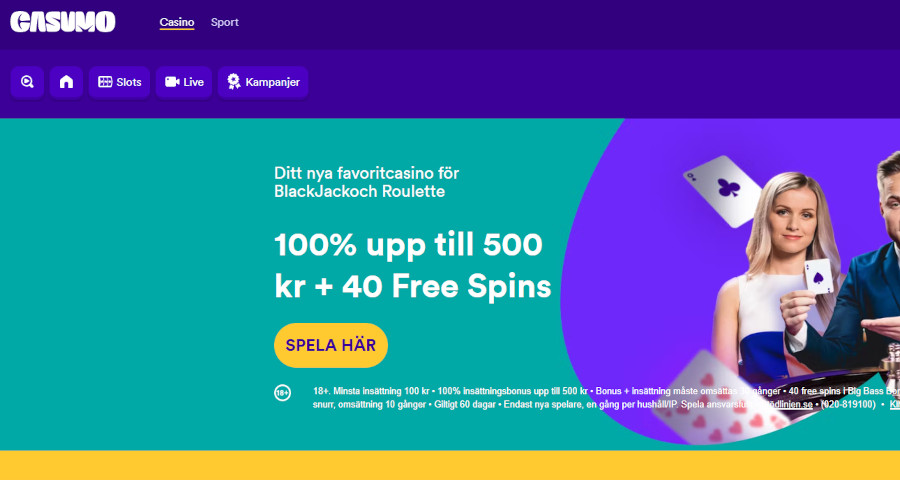
Task: Open the search magnifier icon
Action: coord(27,82)
